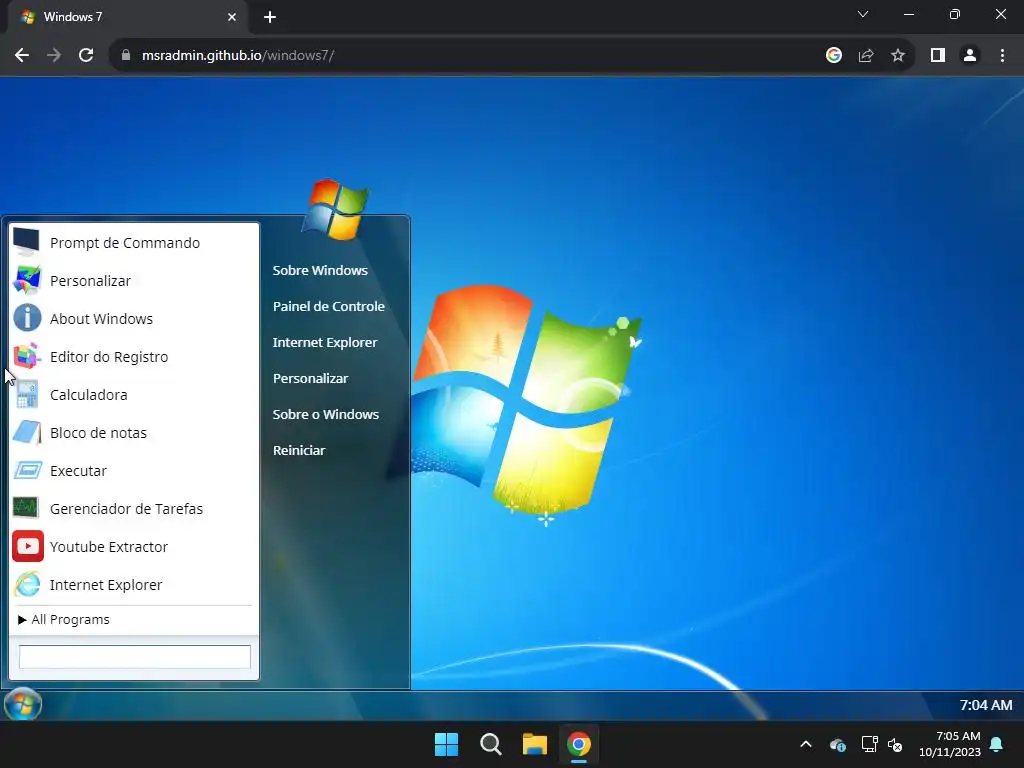1024x768 pixels.
Task: Open the Windows 11 clock and date 10/11/2023
Action: pyautogui.click(x=950, y=744)
